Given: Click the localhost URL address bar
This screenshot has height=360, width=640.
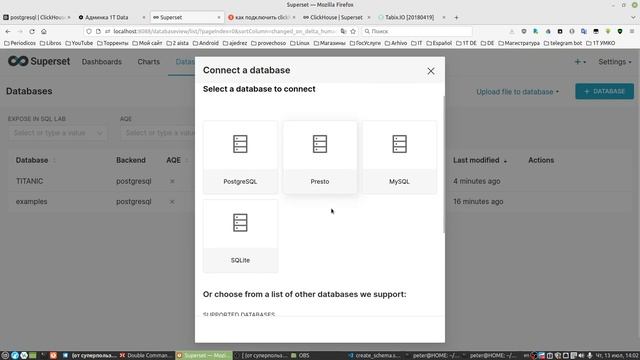Looking at the screenshot, I should (220, 31).
